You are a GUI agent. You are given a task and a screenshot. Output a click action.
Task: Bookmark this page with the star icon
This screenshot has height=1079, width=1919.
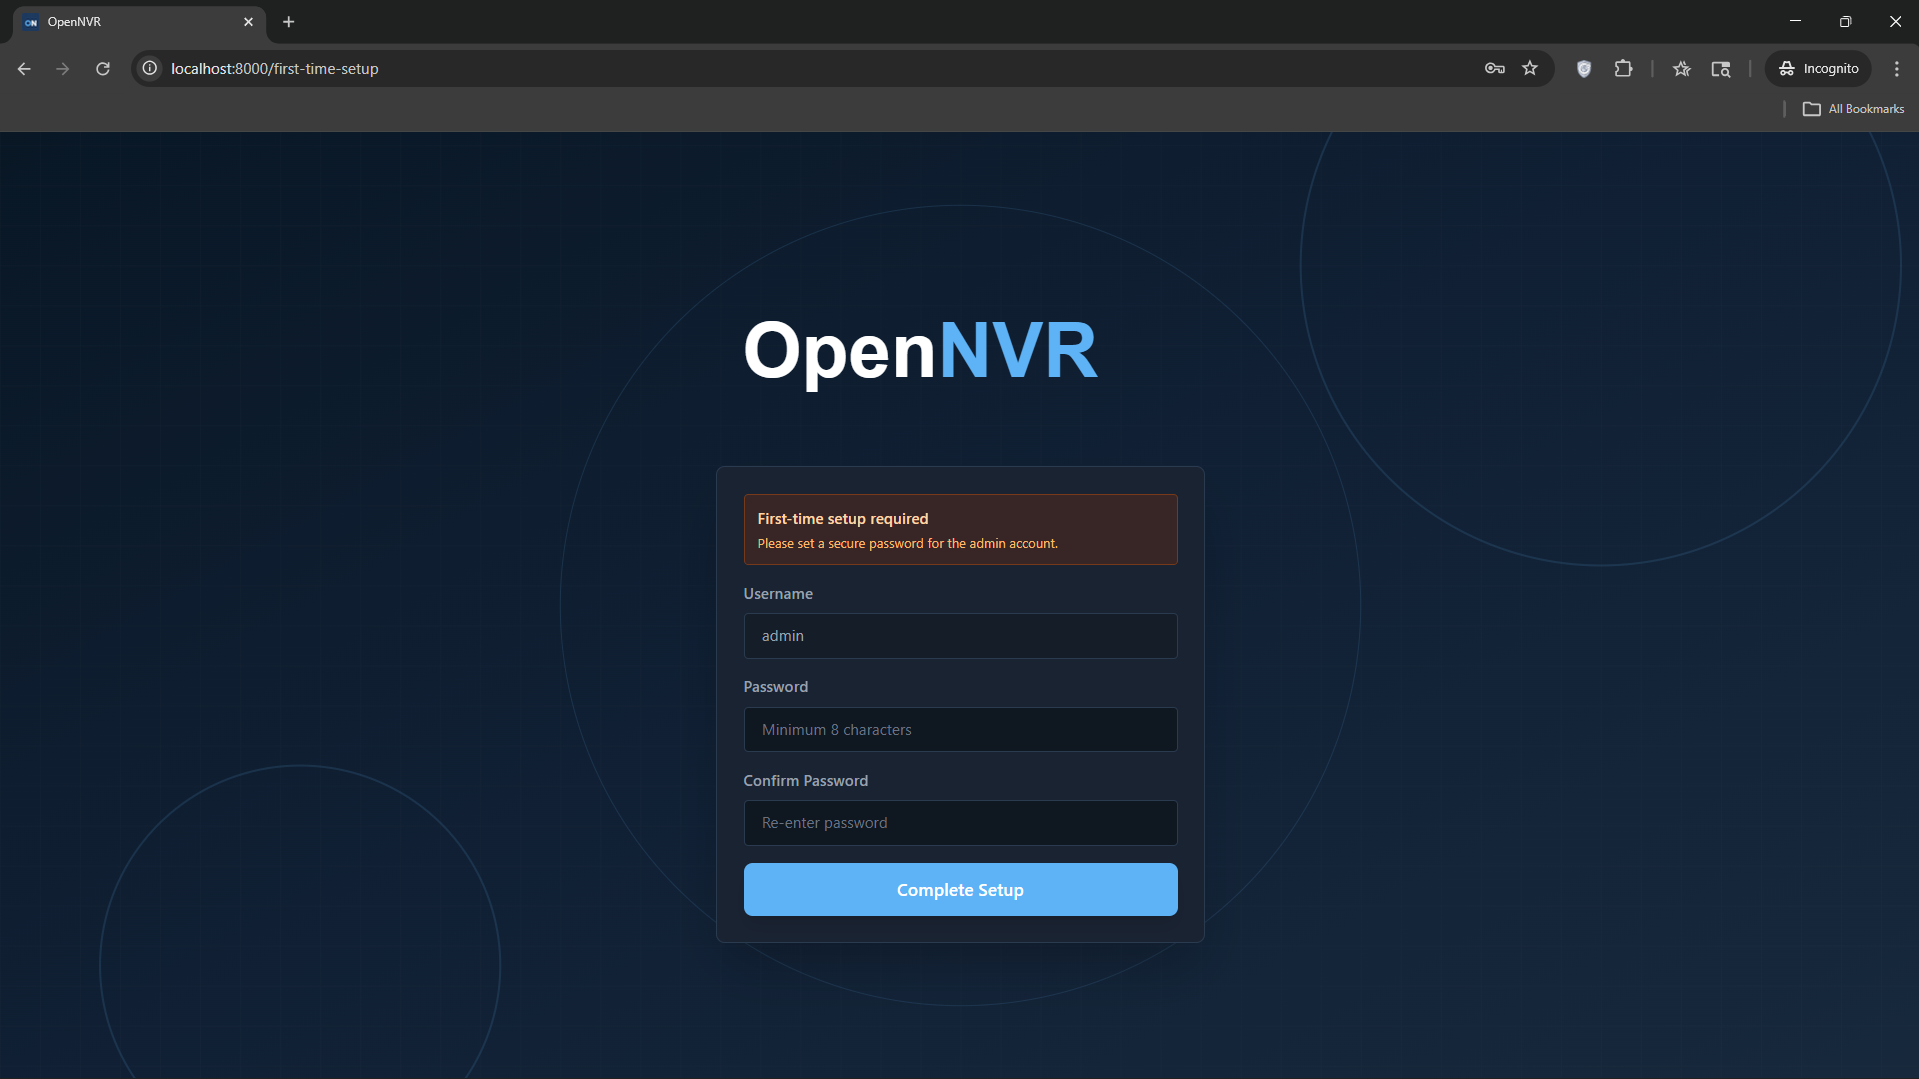pos(1530,69)
